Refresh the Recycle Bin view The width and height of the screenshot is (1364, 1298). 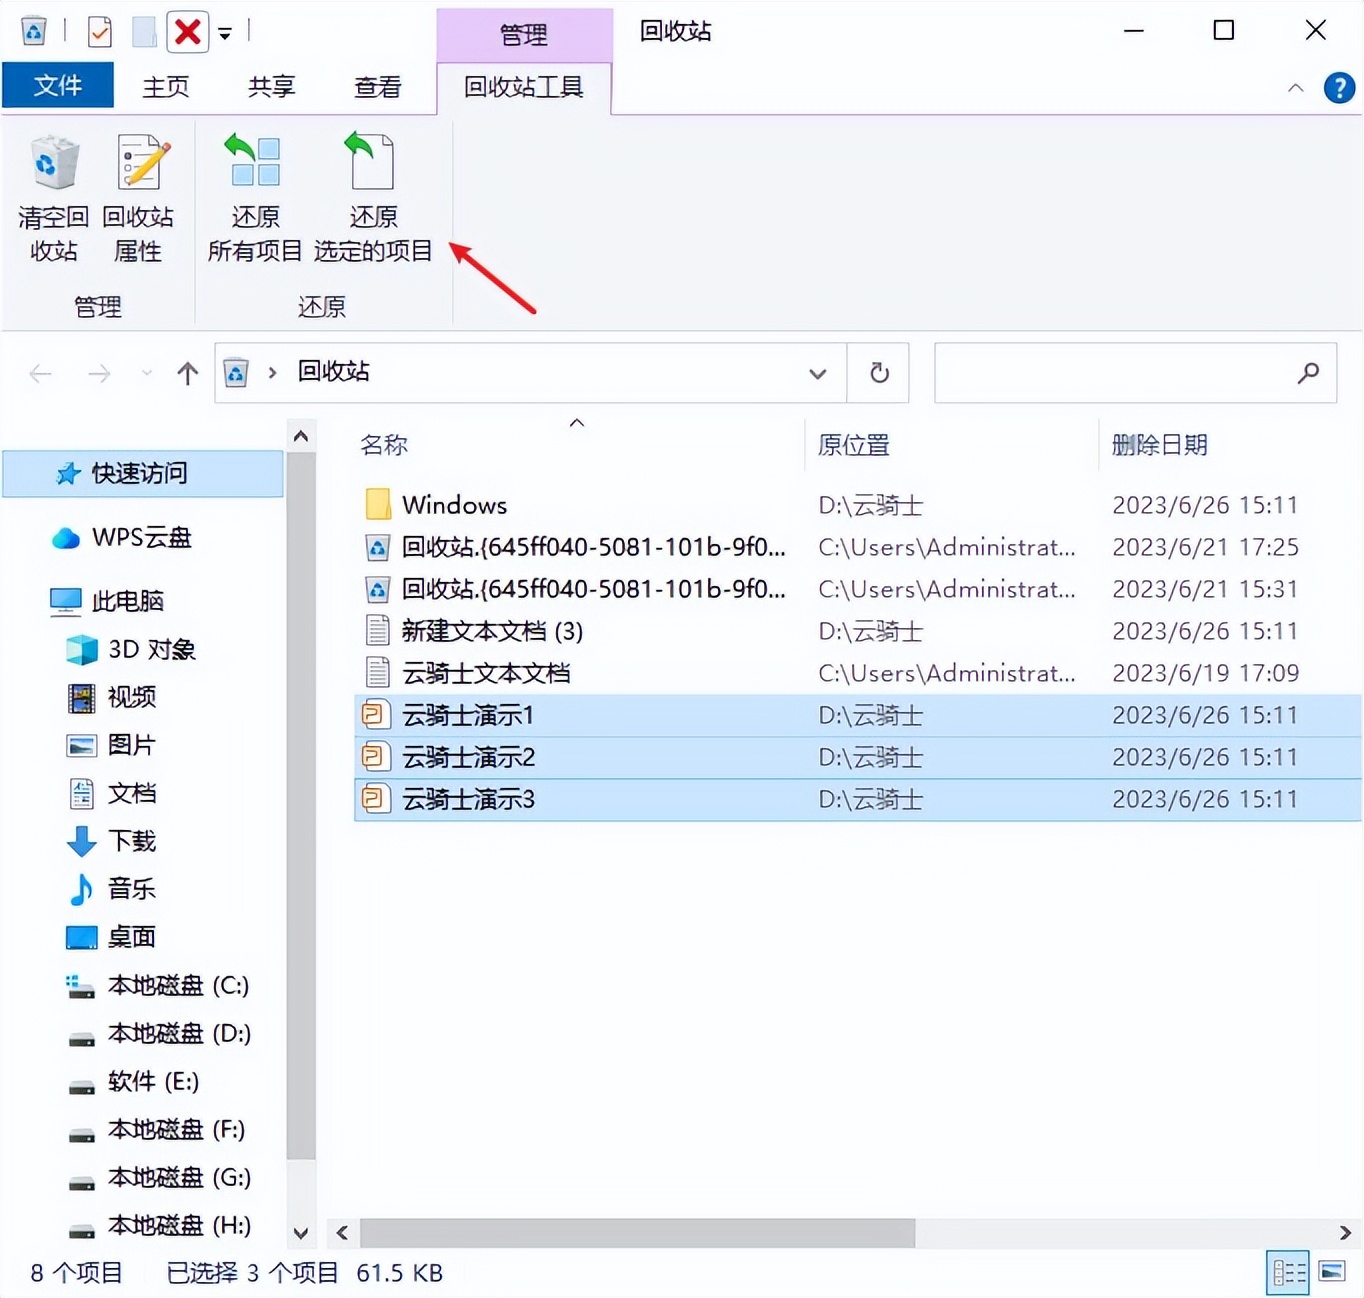click(878, 372)
